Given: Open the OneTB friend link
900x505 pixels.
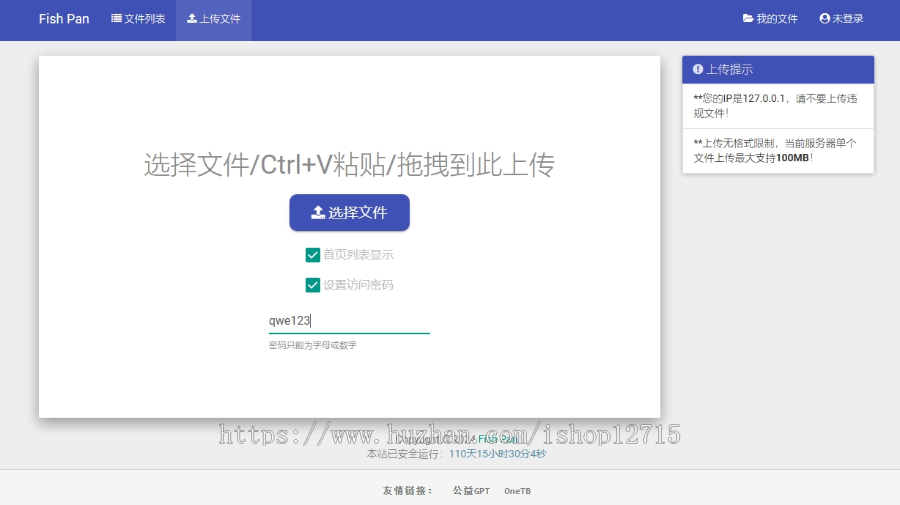Looking at the screenshot, I should point(517,491).
